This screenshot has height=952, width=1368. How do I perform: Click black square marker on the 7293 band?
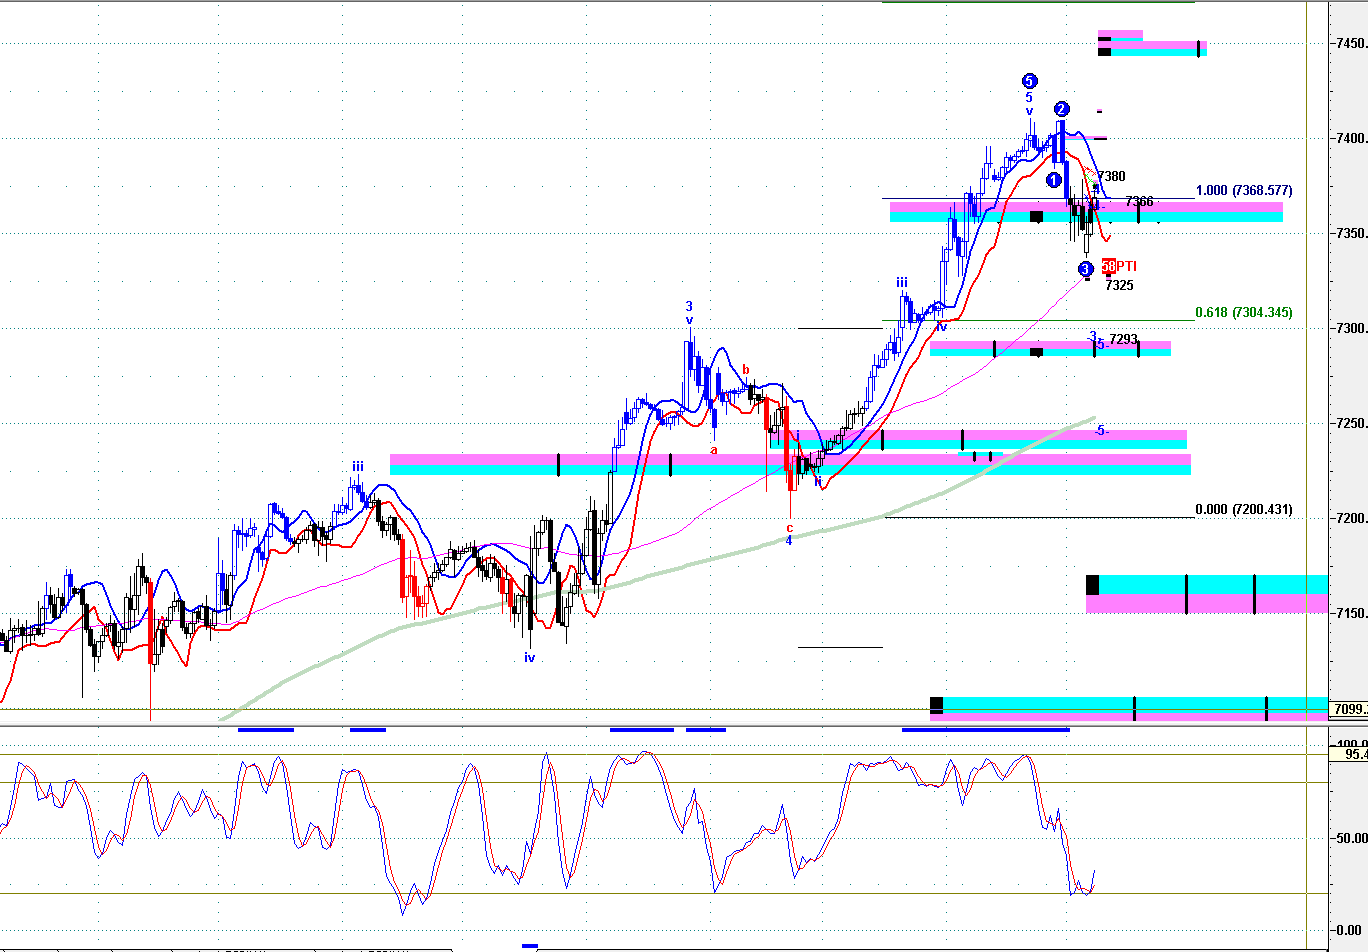point(1036,351)
